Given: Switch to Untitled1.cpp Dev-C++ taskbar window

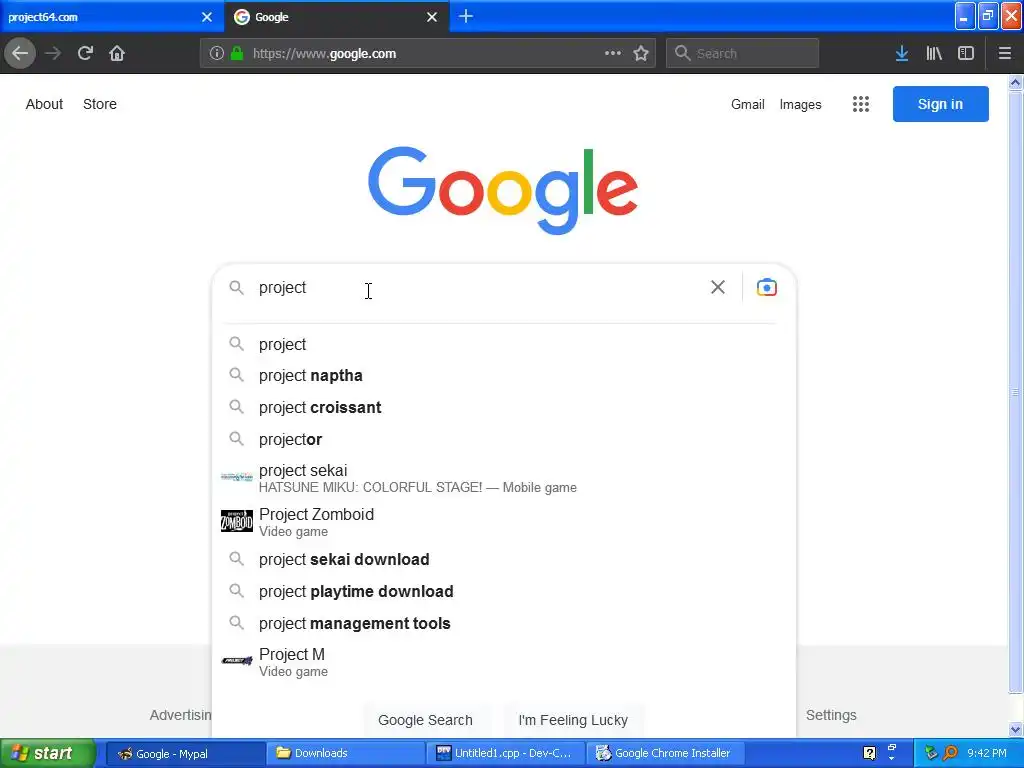Looking at the screenshot, I should 505,753.
